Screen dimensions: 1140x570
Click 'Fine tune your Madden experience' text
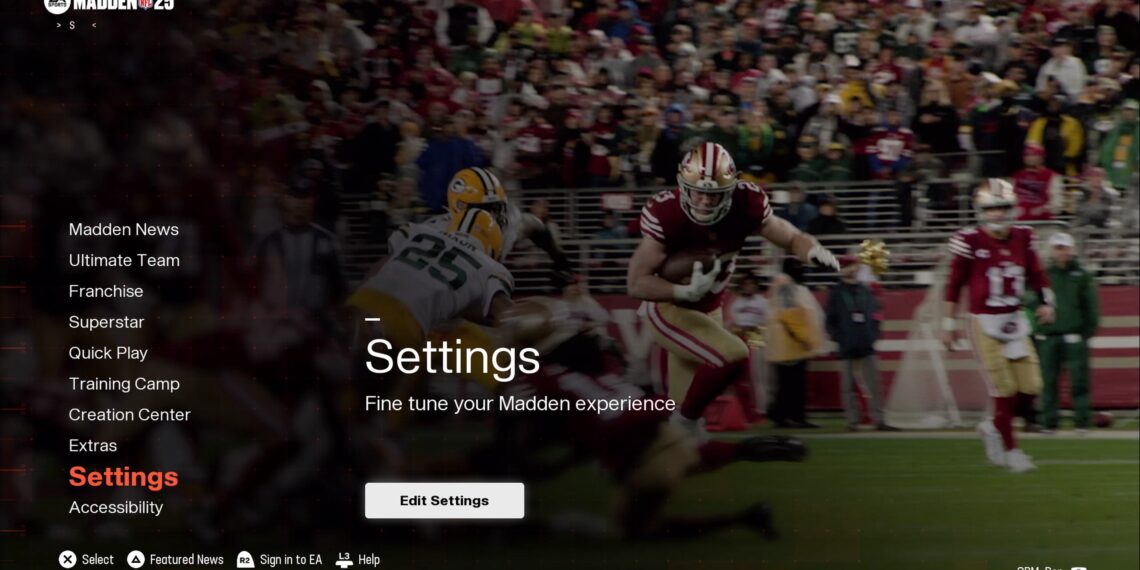click(x=520, y=404)
